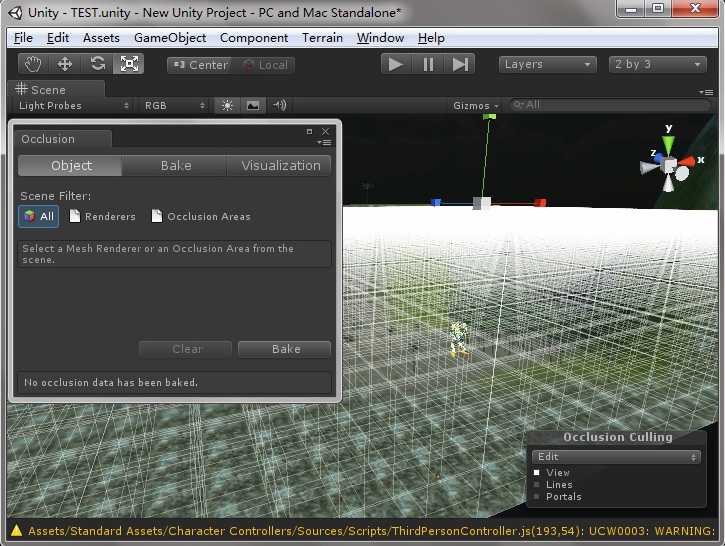The height and width of the screenshot is (546, 725).
Task: Open the File menu
Action: point(23,38)
